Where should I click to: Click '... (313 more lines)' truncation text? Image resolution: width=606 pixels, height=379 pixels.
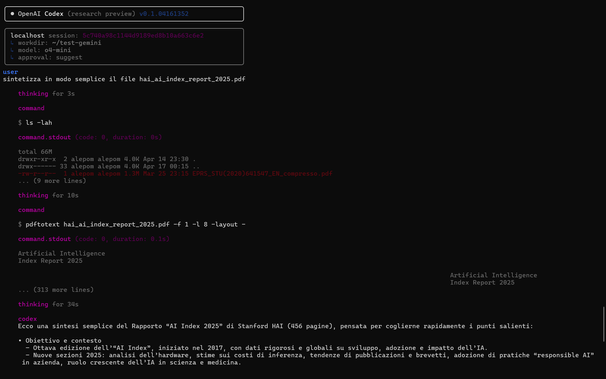(56, 290)
